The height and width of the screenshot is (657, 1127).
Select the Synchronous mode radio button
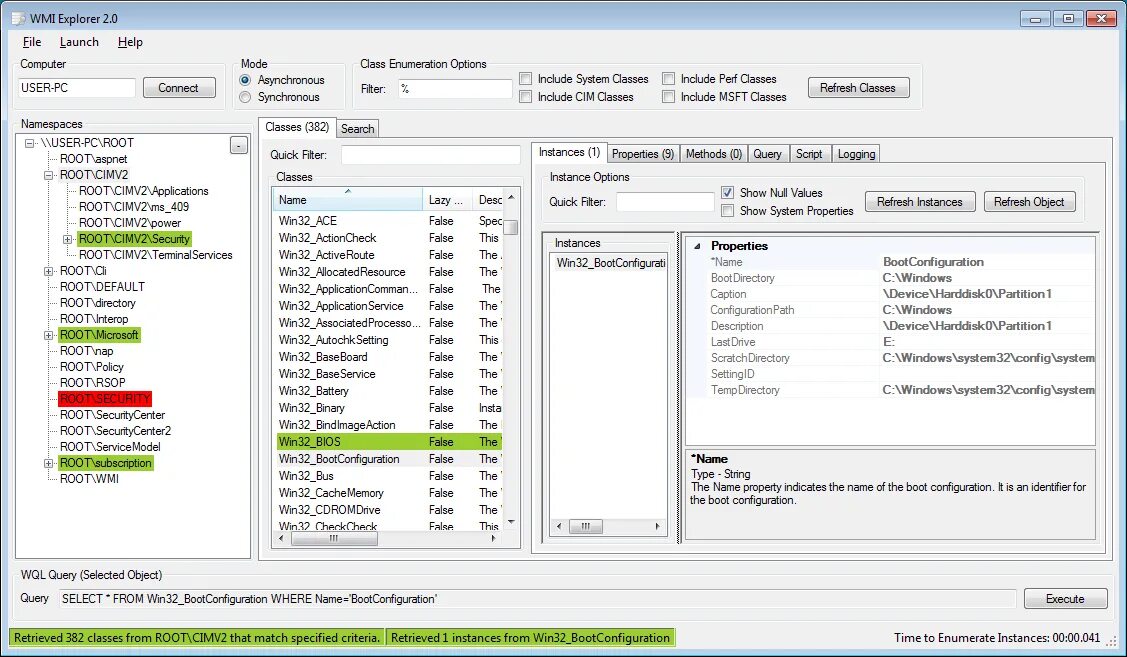[x=245, y=97]
